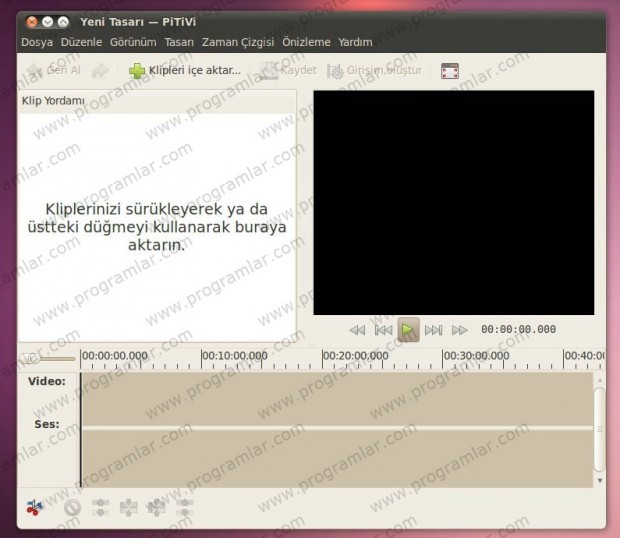Minimize the PiTiVi window

pos(47,22)
